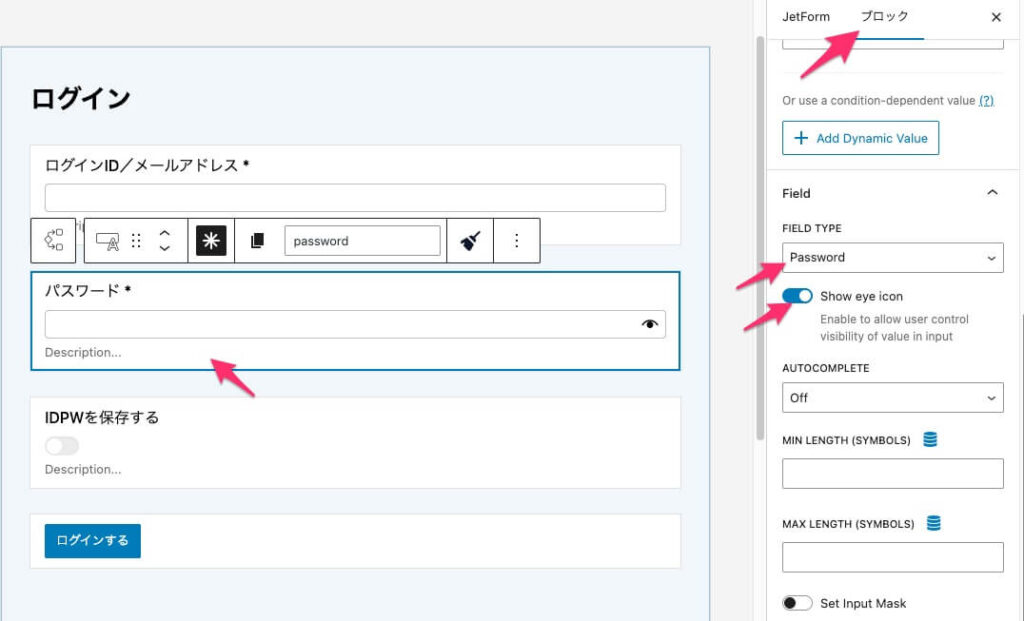This screenshot has width=1024, height=621.
Task: Collapse the Field section
Action: point(992,193)
